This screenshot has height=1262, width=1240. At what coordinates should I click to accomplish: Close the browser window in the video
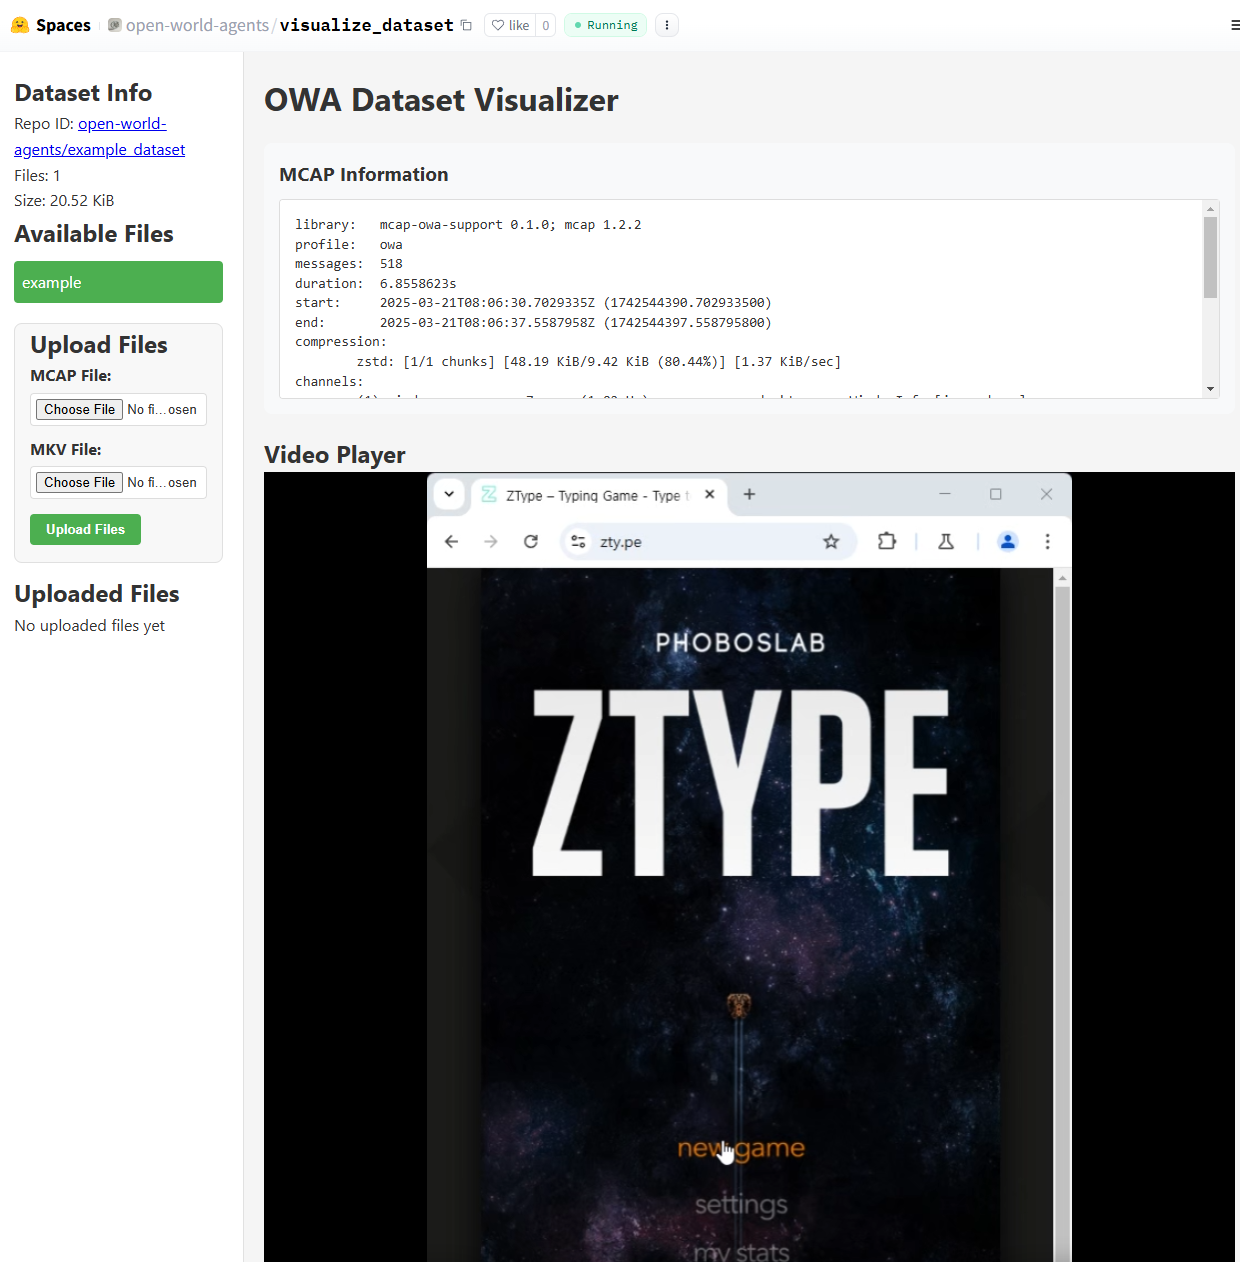(1046, 494)
